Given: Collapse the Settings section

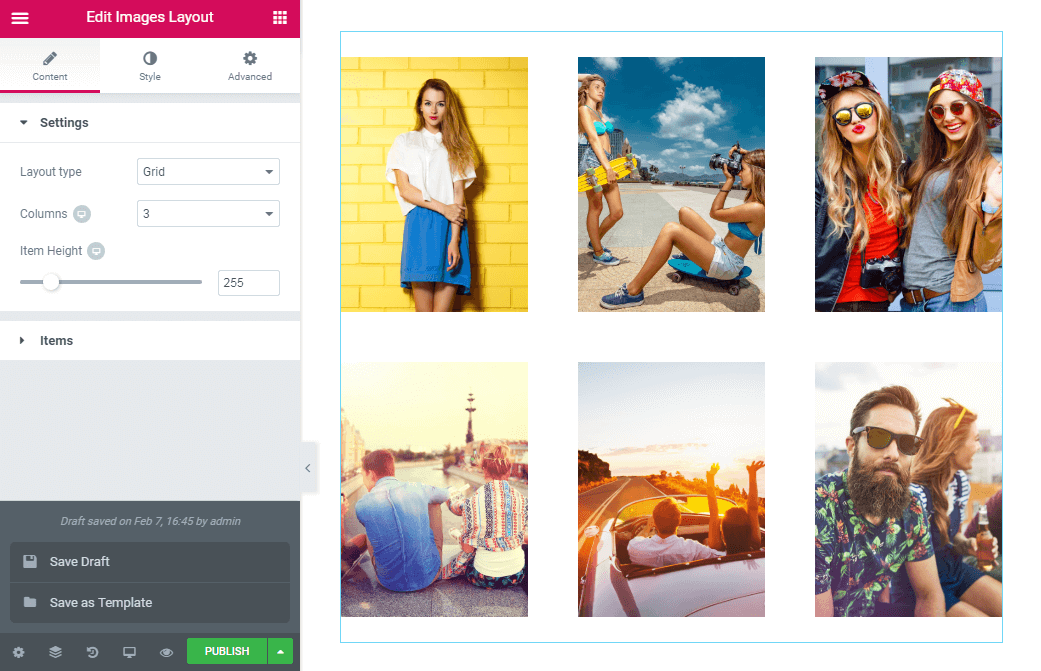Looking at the screenshot, I should pyautogui.click(x=150, y=123).
